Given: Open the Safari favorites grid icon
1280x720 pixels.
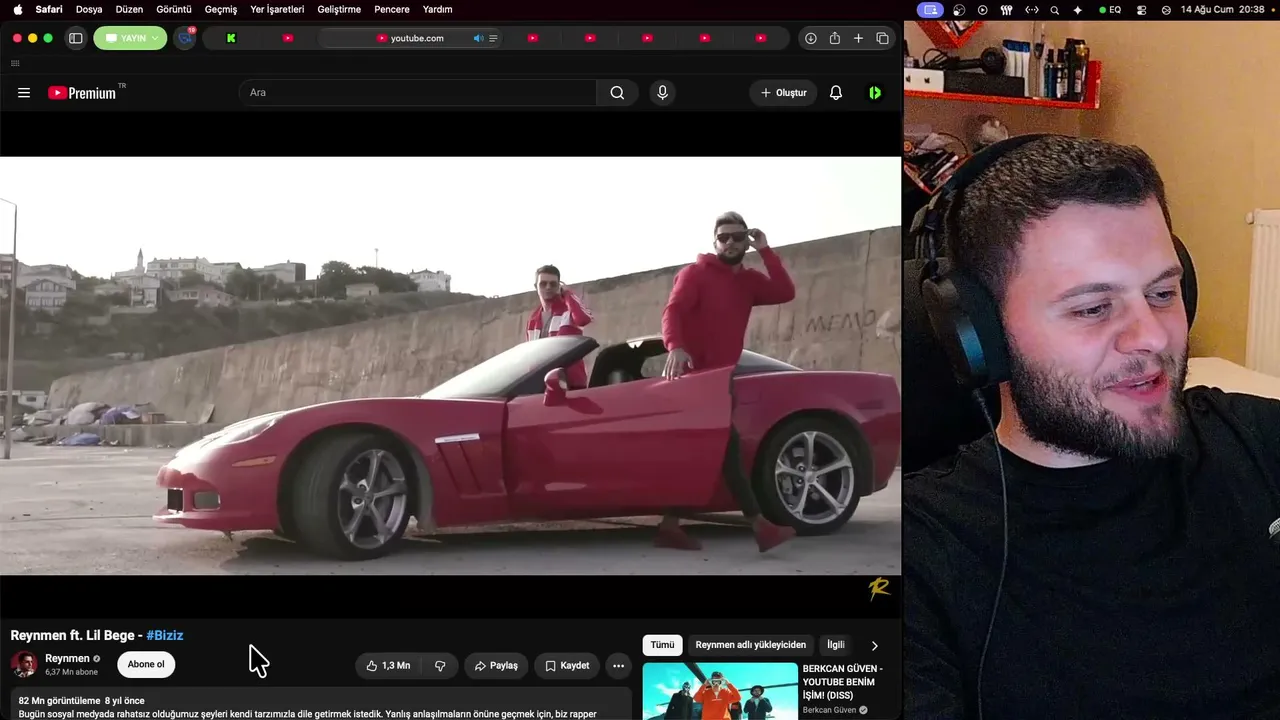Looking at the screenshot, I should (15, 63).
